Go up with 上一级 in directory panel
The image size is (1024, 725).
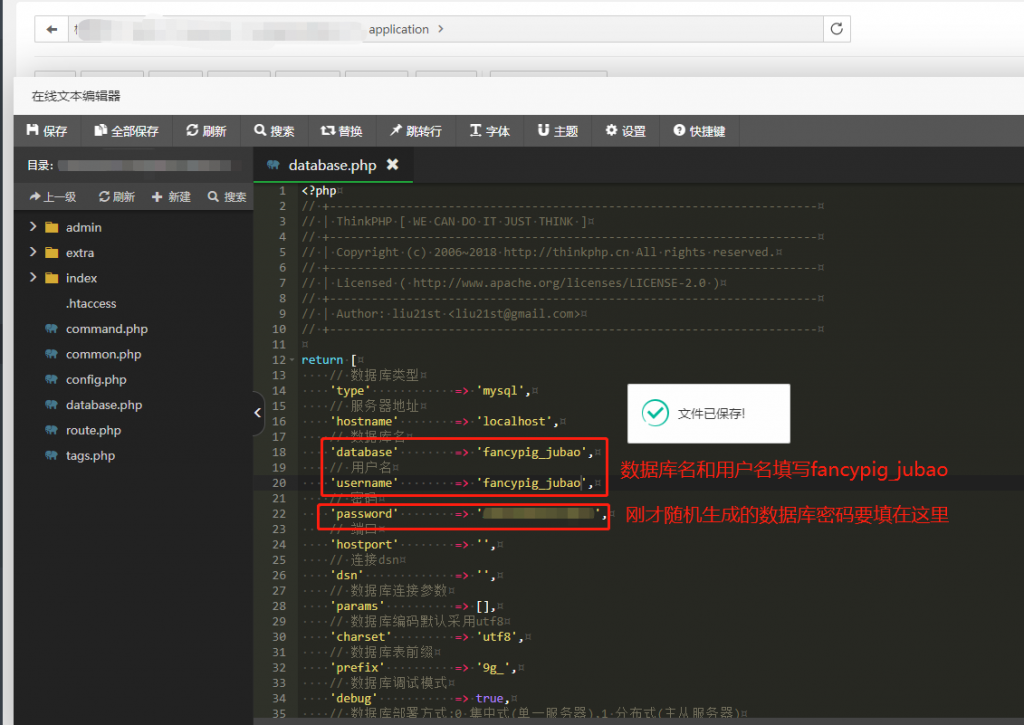click(53, 197)
